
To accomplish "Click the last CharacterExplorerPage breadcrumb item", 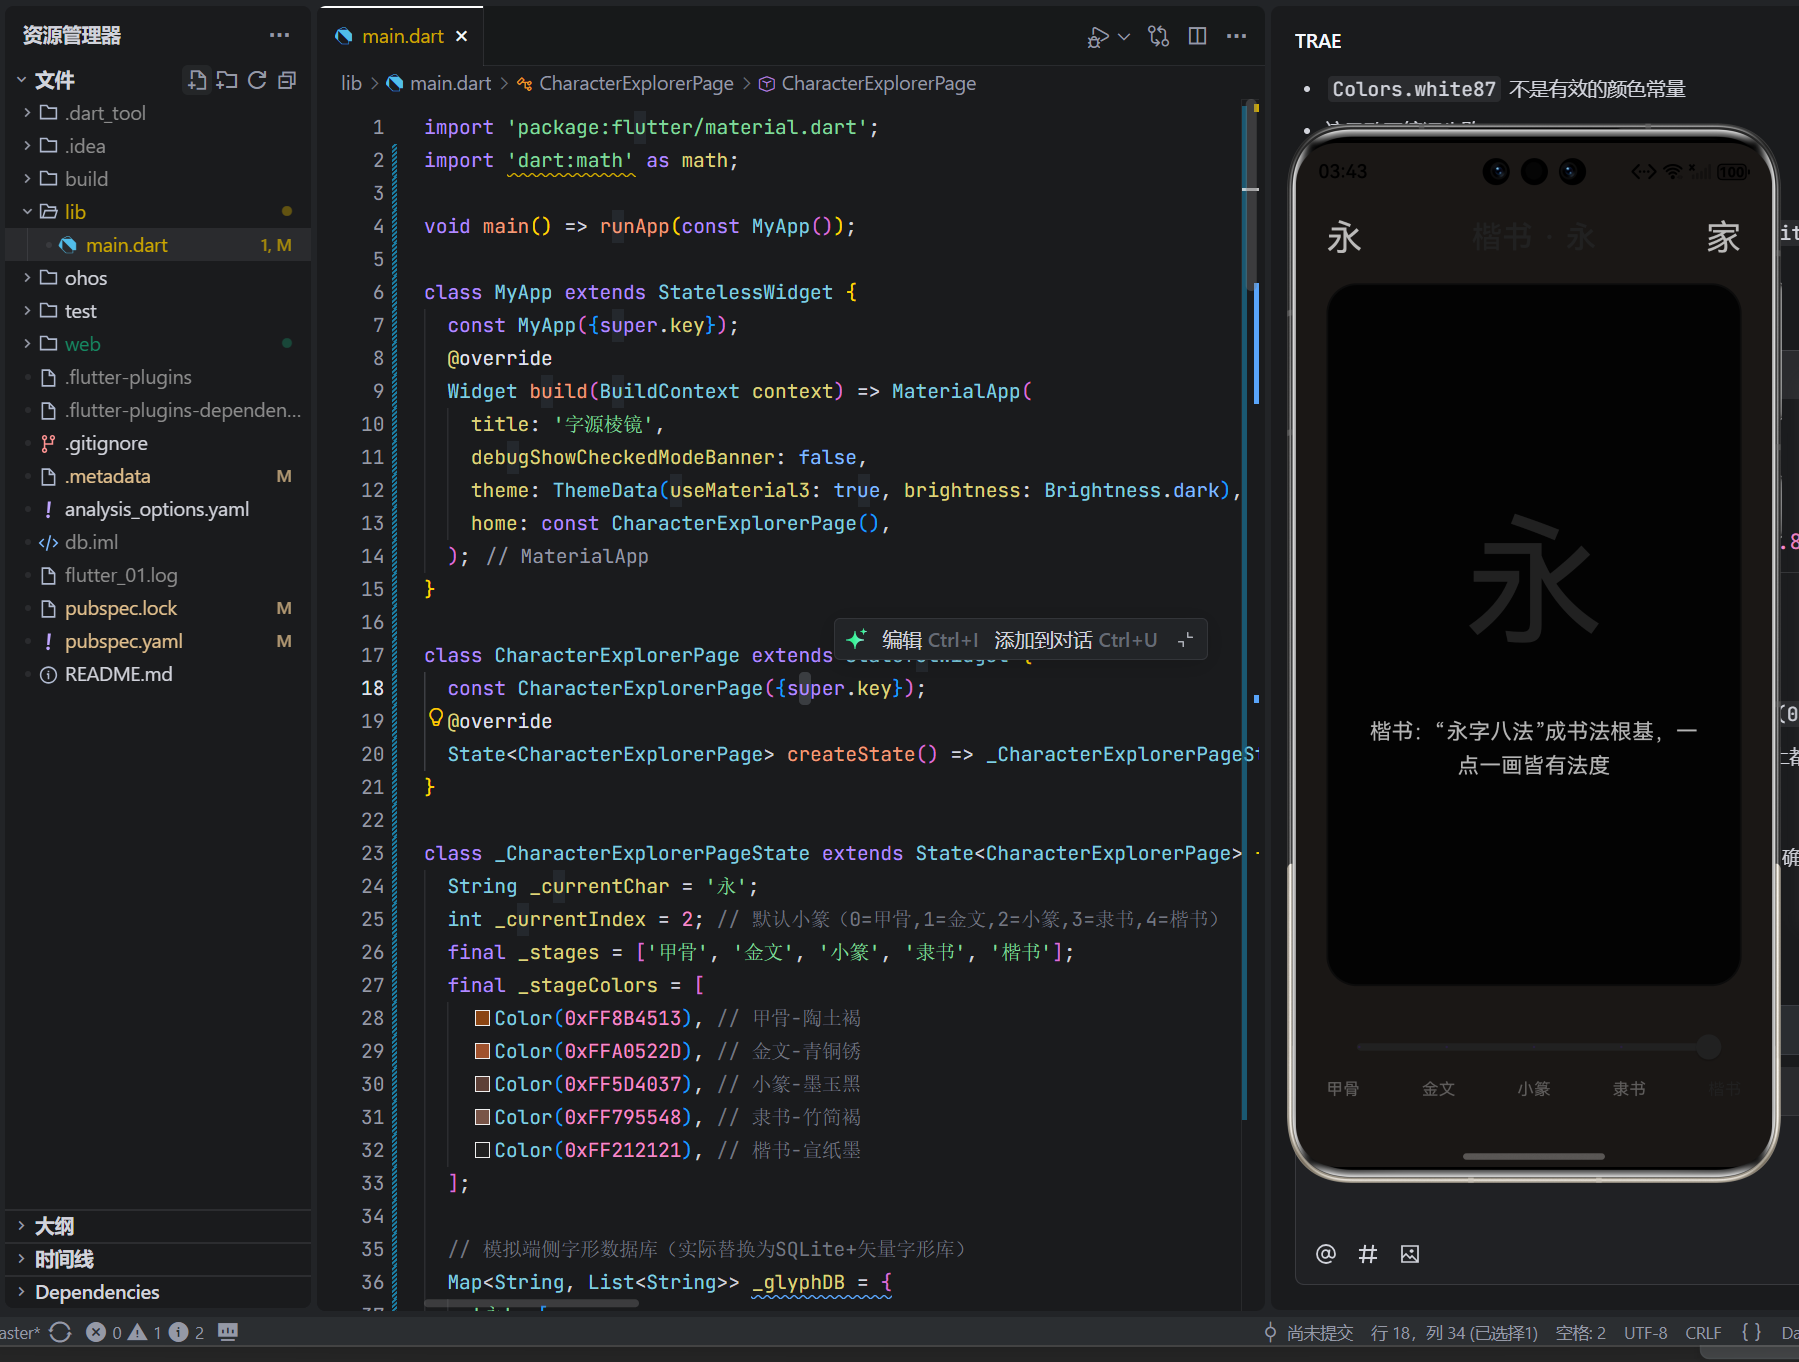I will tap(878, 83).
